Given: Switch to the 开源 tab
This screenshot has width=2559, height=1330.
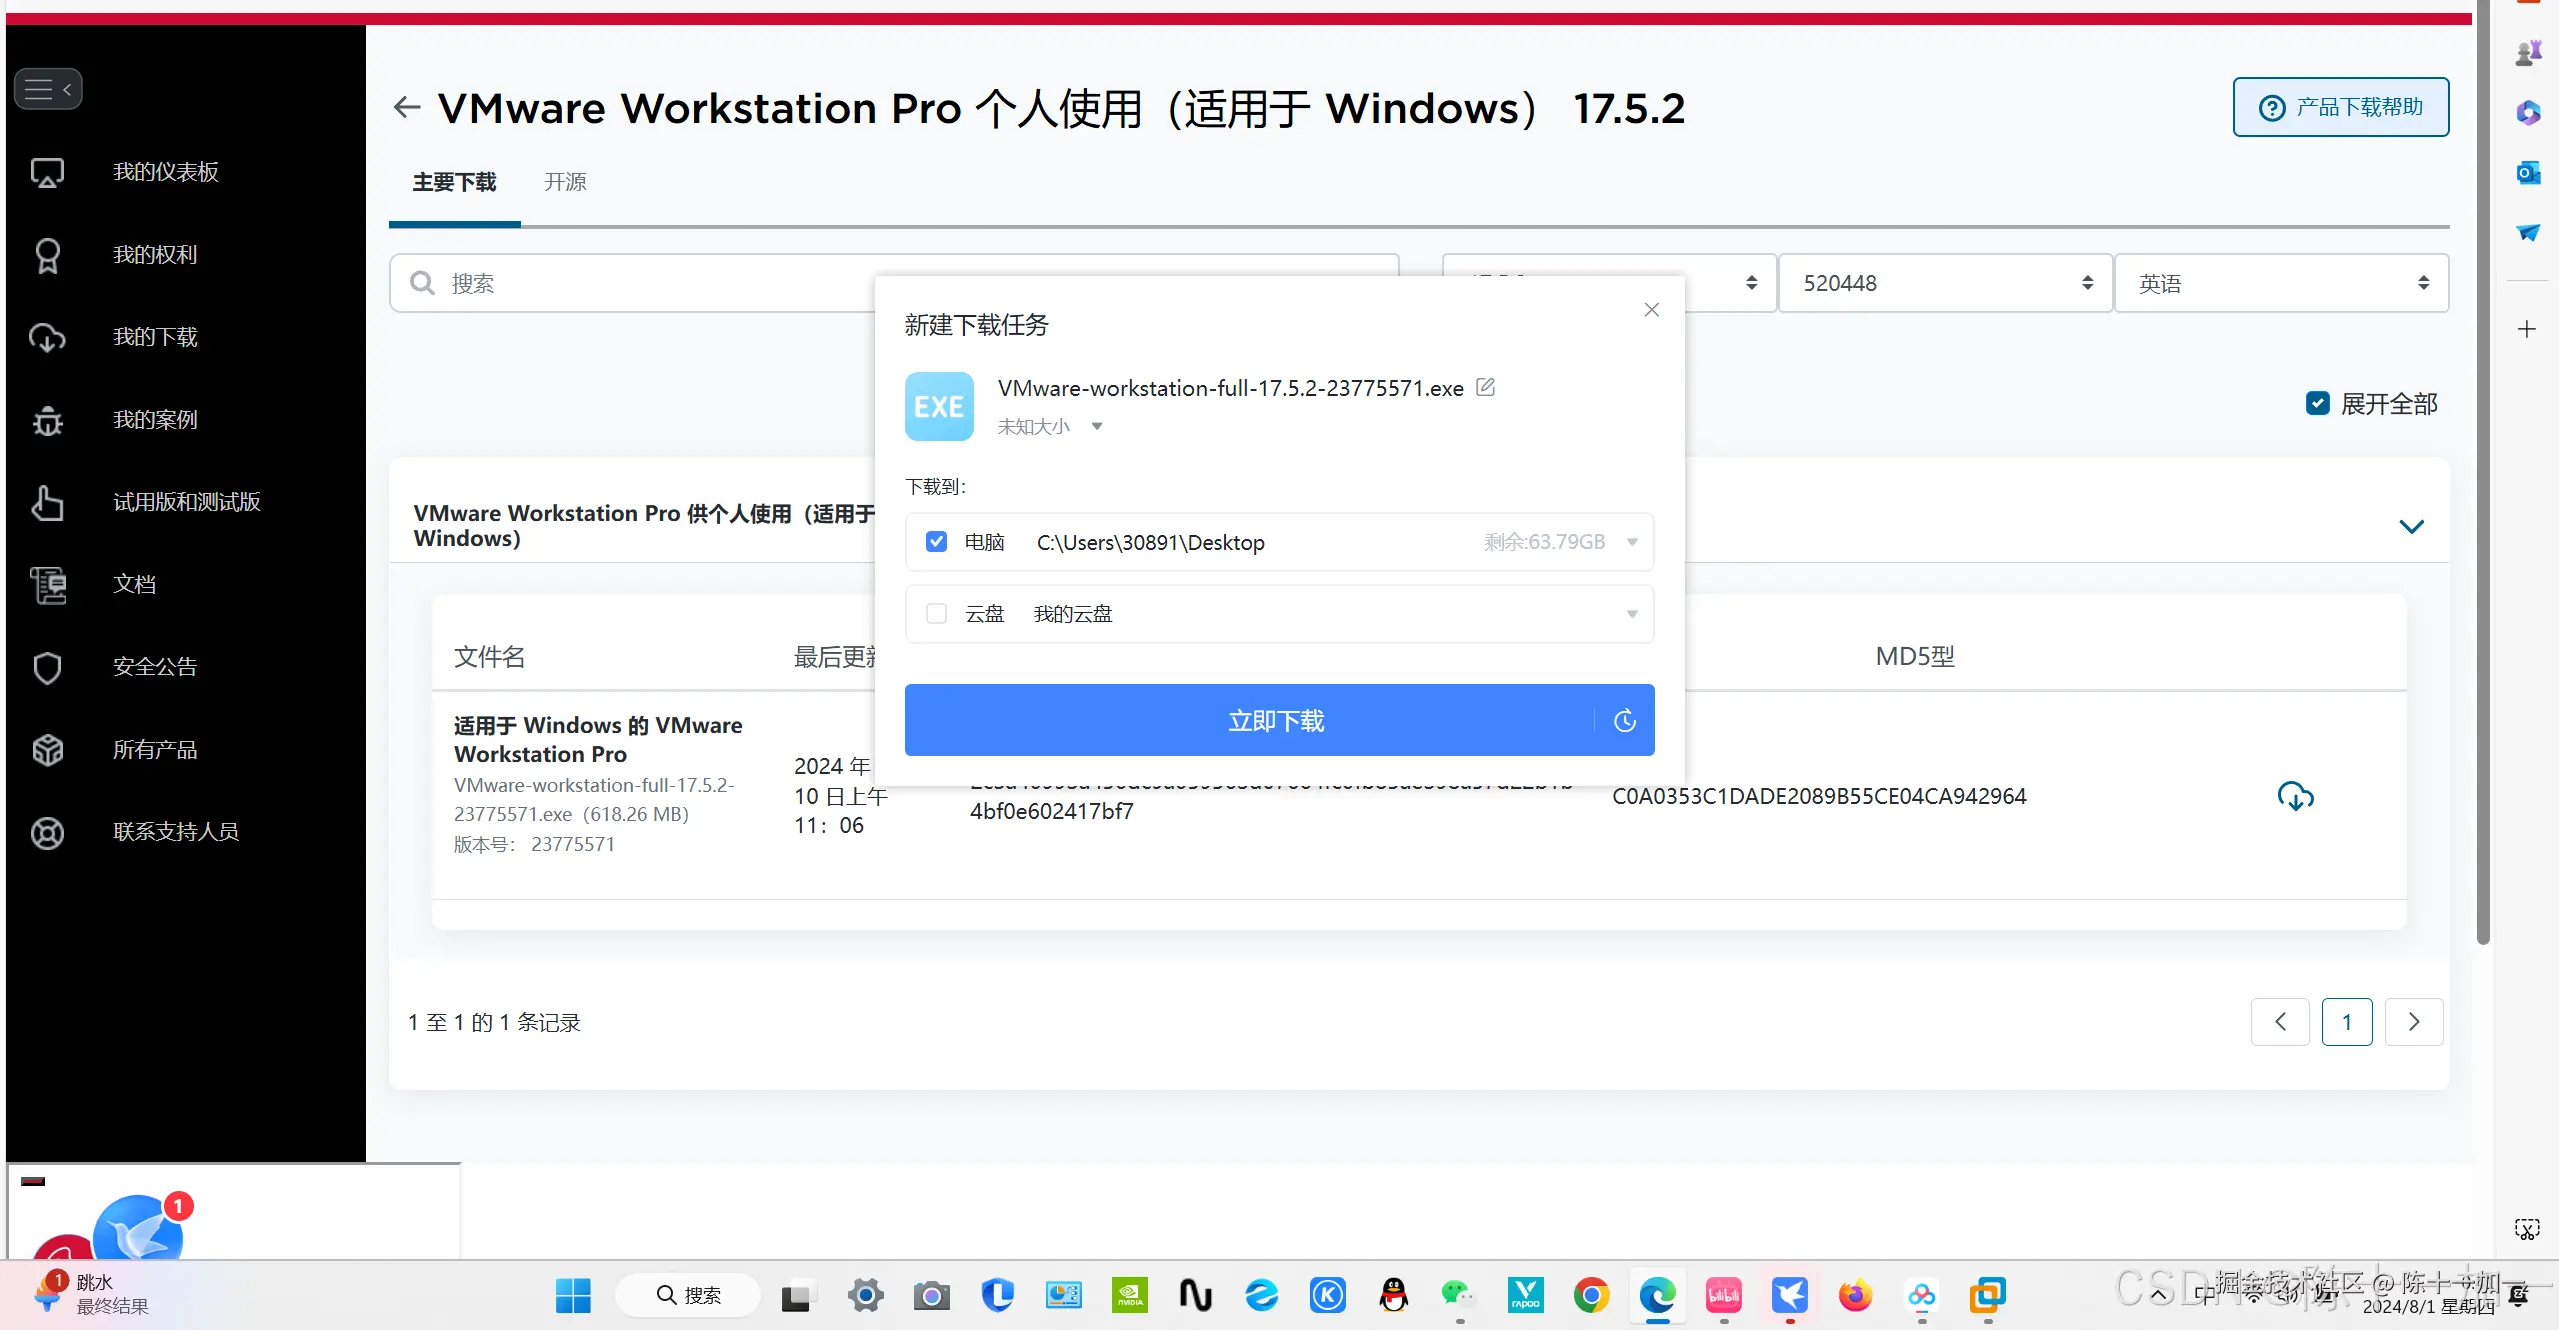Looking at the screenshot, I should pos(565,182).
